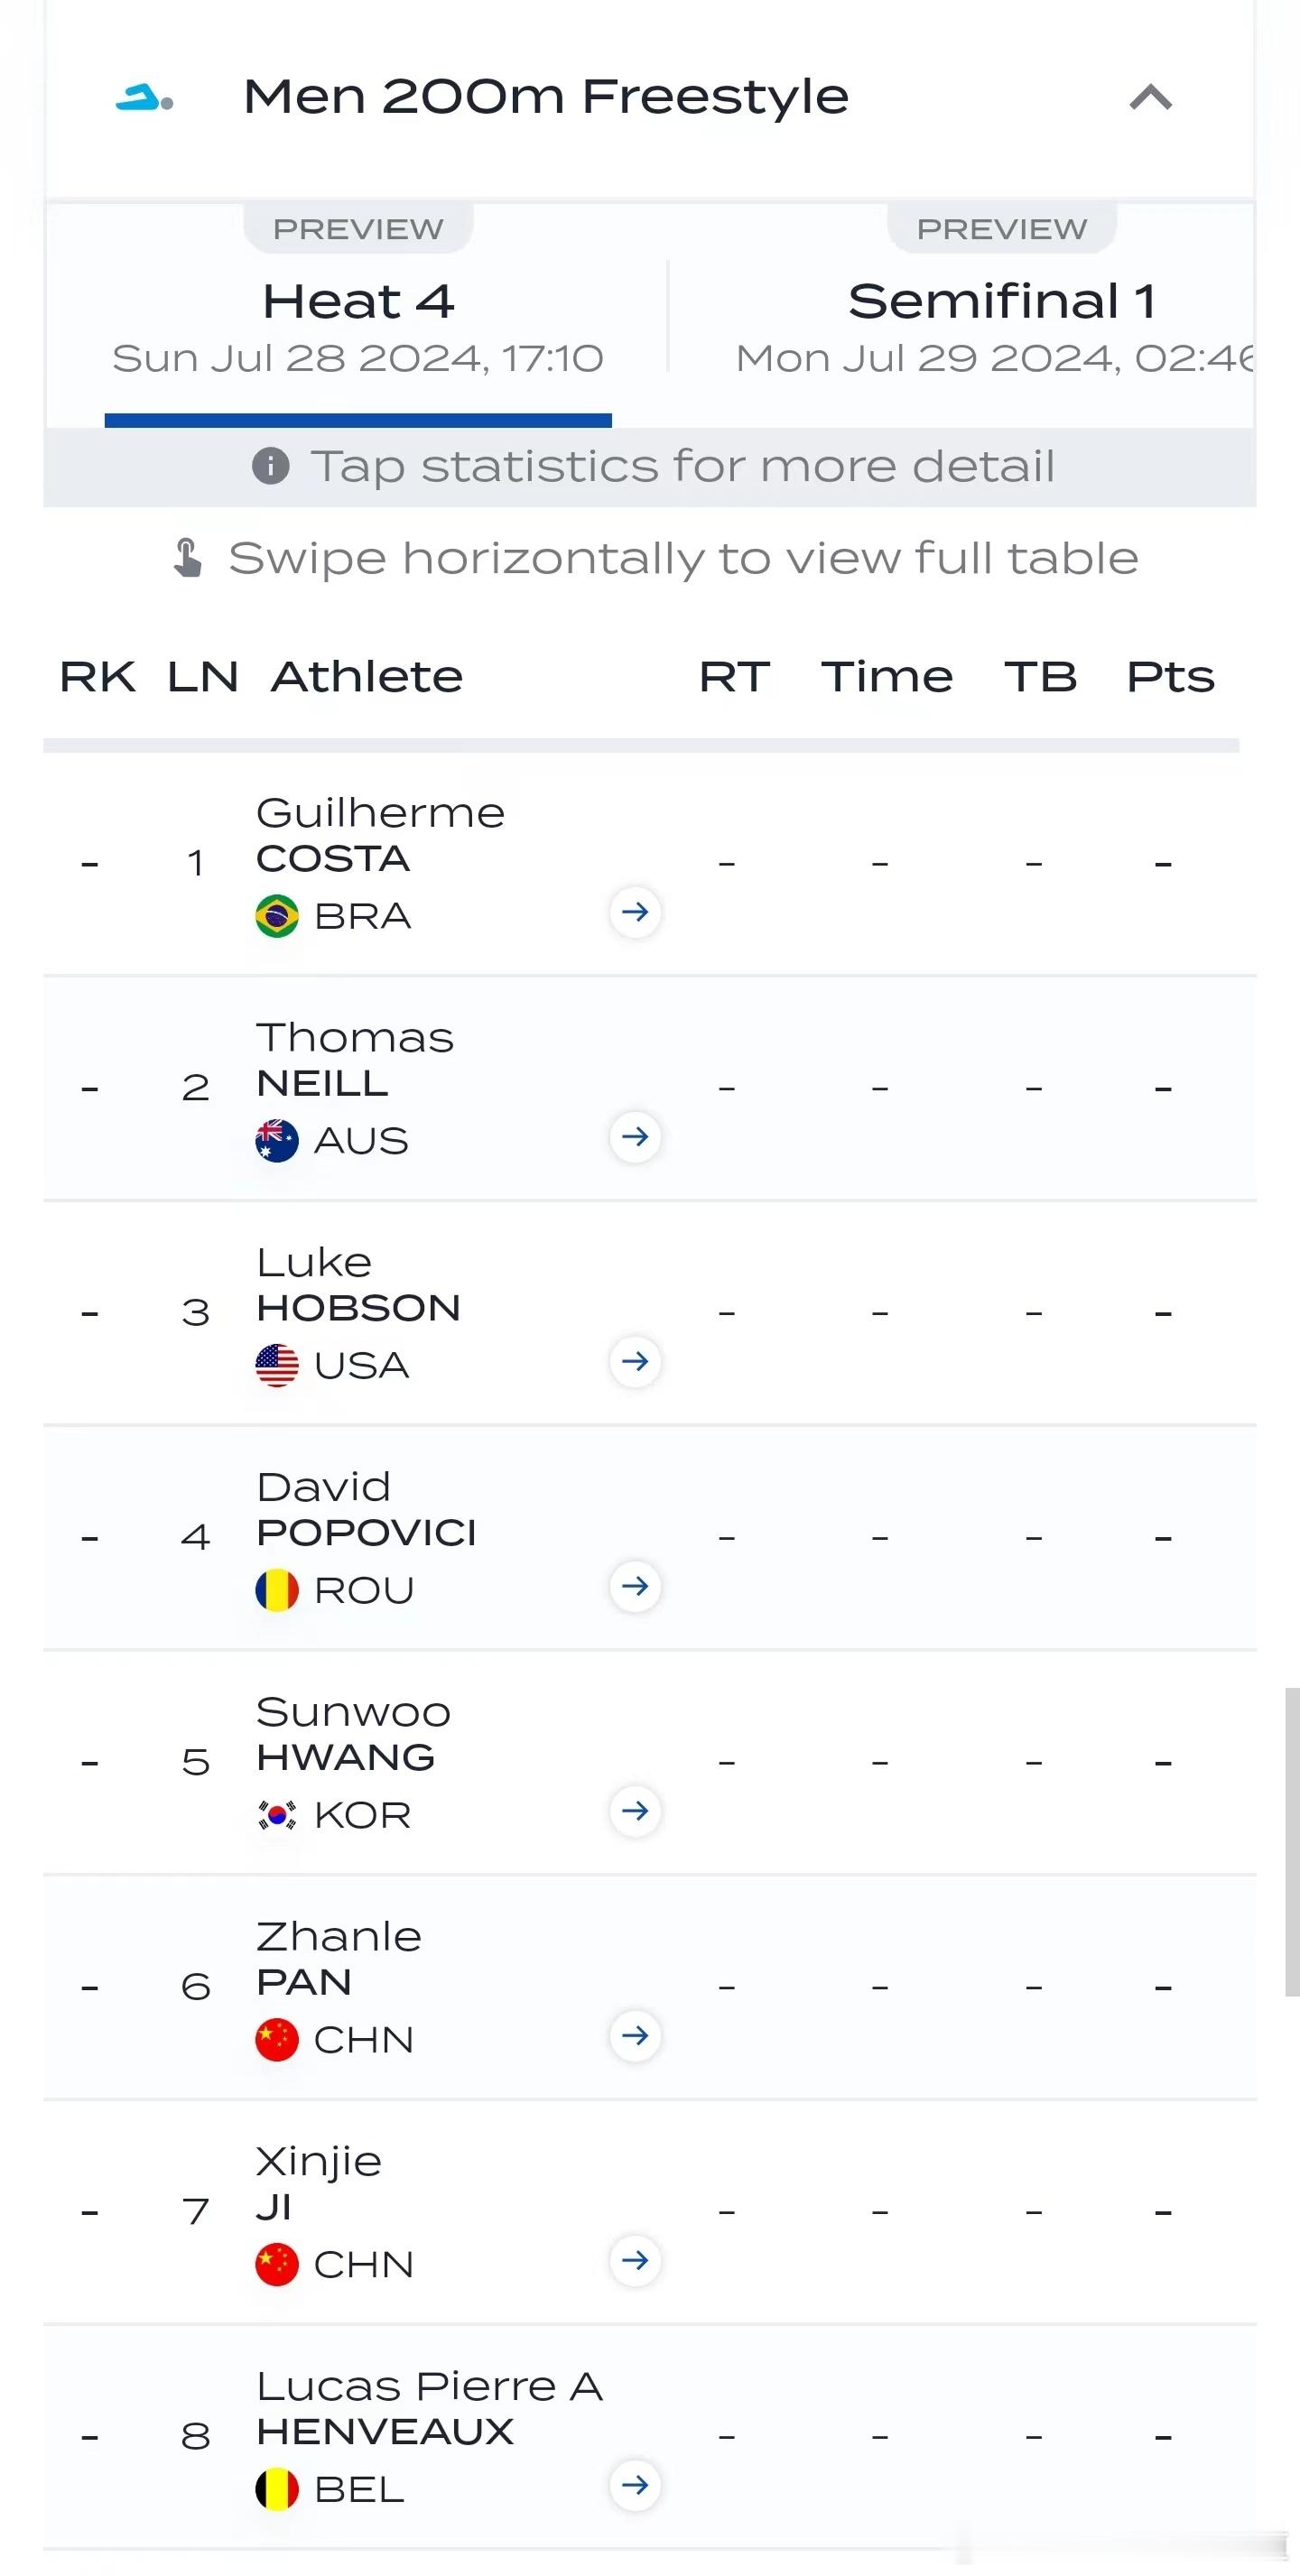Click the Pts column header
The width and height of the screenshot is (1300, 2576).
pos(1170,677)
